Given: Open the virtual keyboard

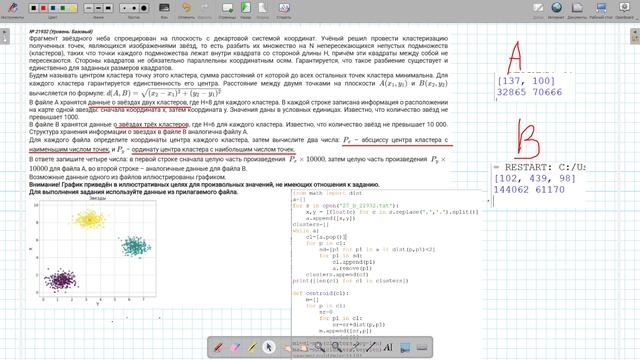Looking at the screenshot, I should [422, 347].
